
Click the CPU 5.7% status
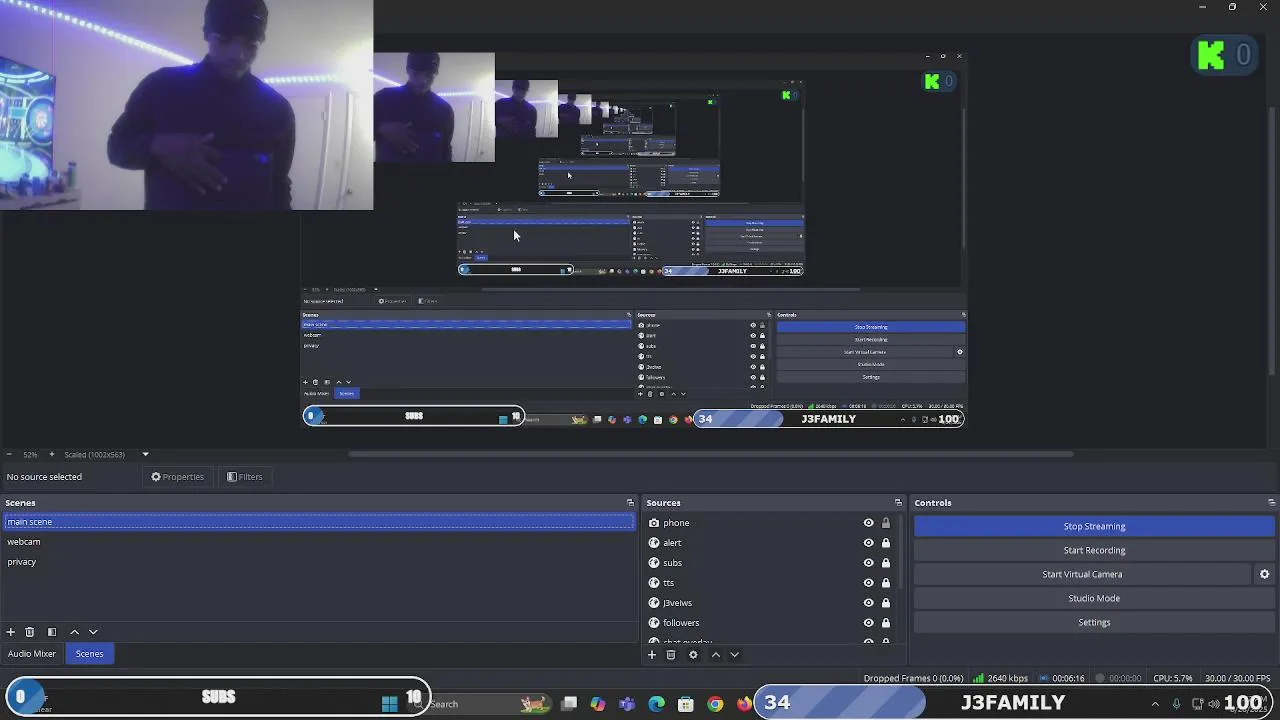pyautogui.click(x=1173, y=678)
